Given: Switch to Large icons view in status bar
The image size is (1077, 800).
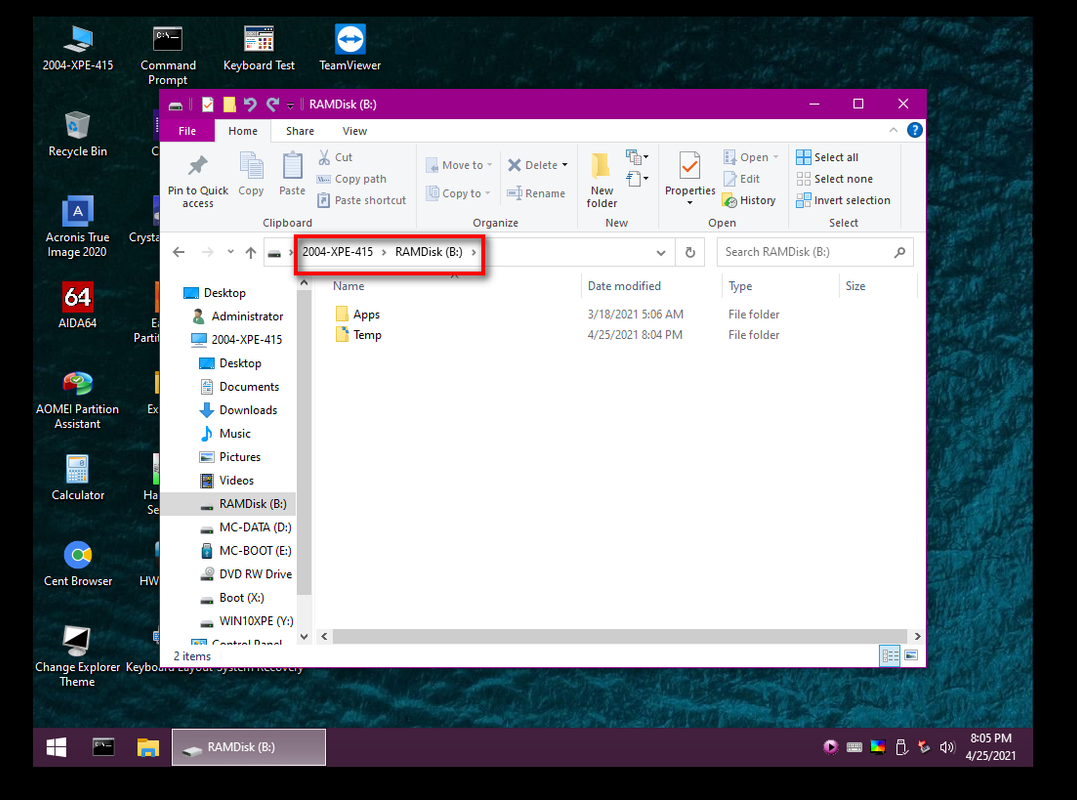Looking at the screenshot, I should [x=911, y=656].
